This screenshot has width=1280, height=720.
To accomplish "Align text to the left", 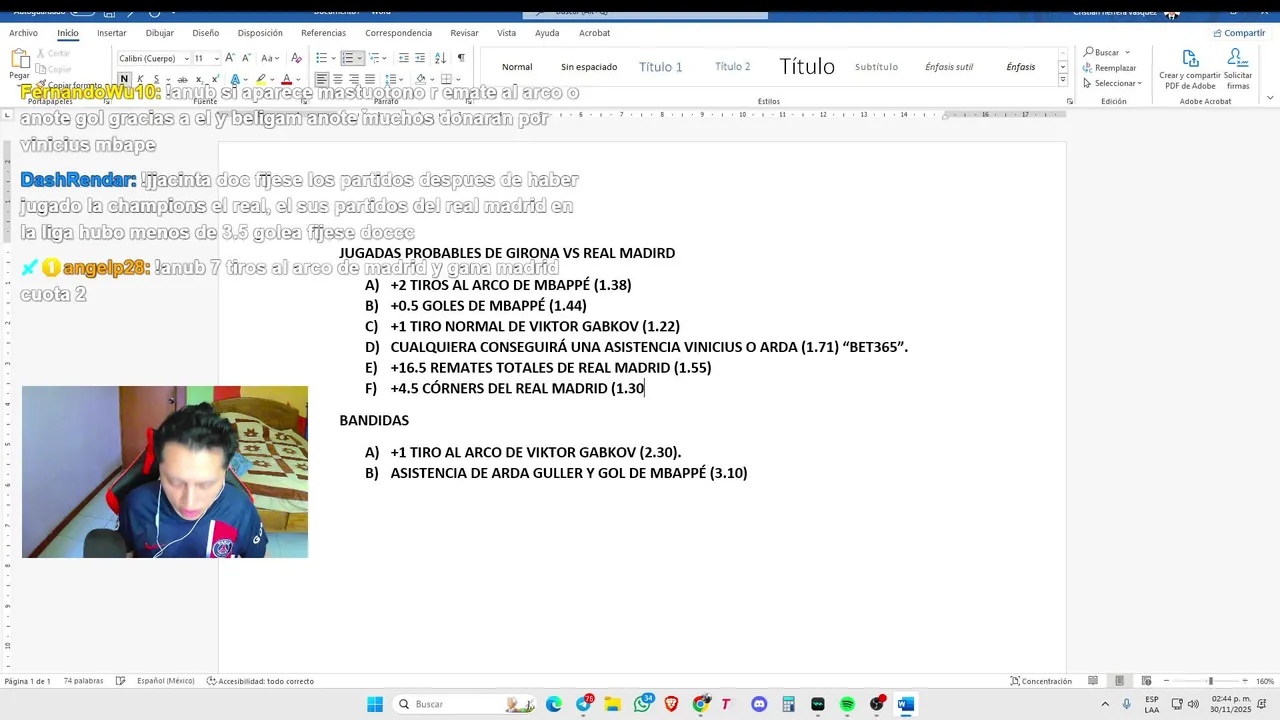I will (x=321, y=79).
